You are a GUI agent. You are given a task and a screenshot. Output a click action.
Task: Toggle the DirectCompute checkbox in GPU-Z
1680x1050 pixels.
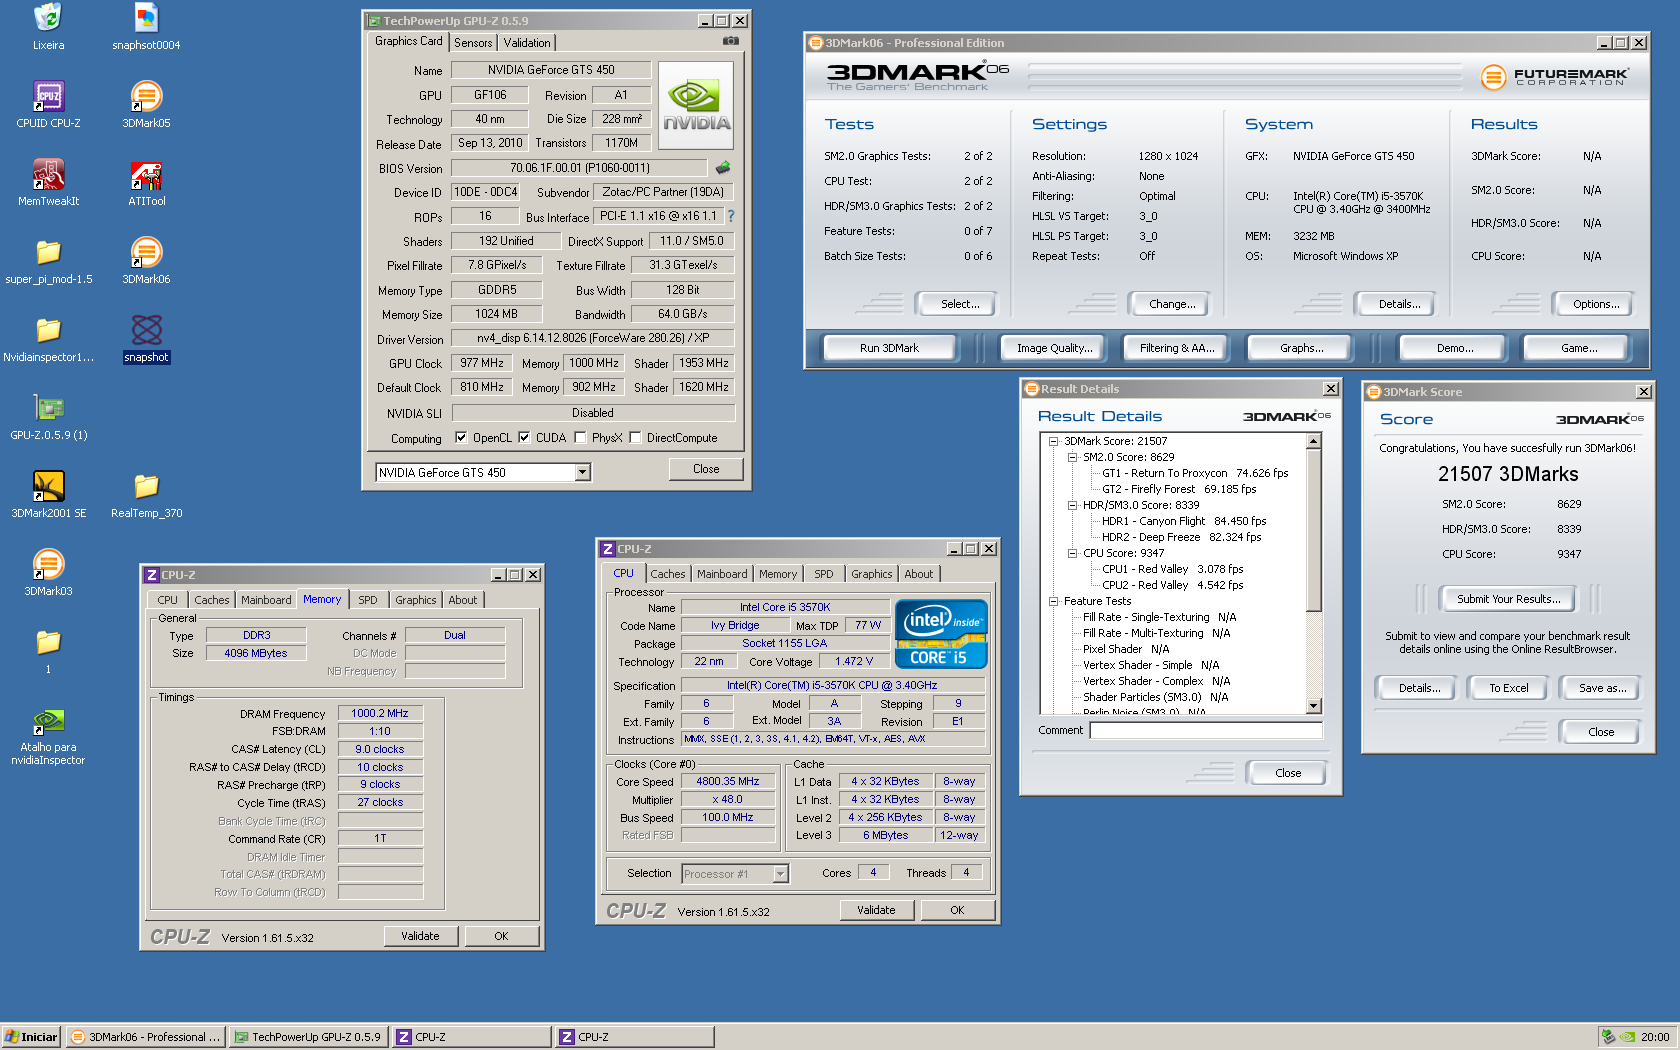(x=635, y=437)
